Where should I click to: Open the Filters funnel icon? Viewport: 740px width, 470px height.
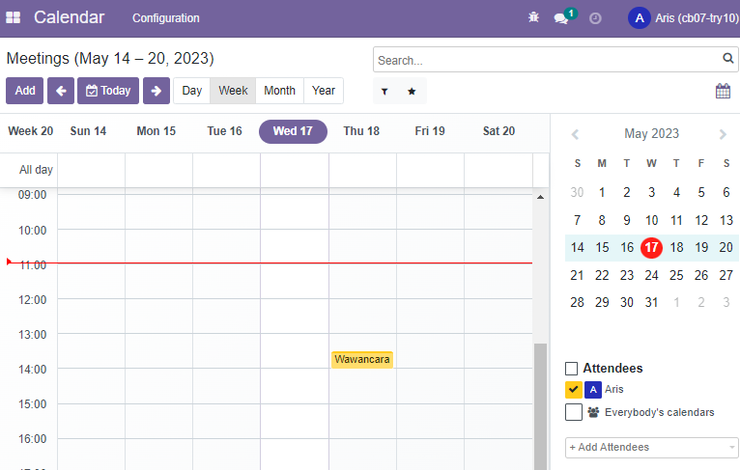point(385,91)
